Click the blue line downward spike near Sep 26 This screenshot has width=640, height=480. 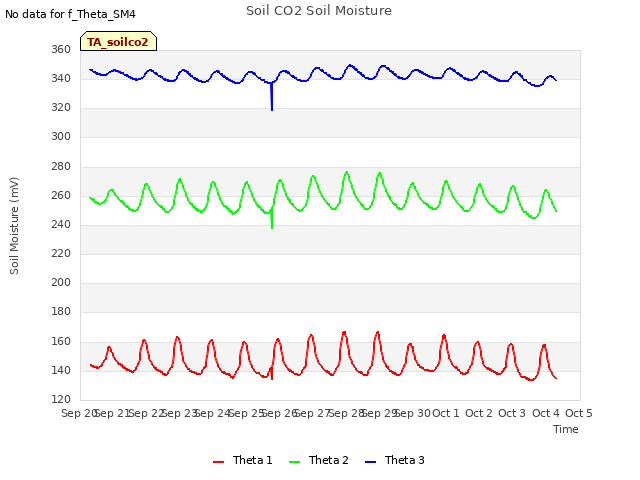click(x=272, y=98)
